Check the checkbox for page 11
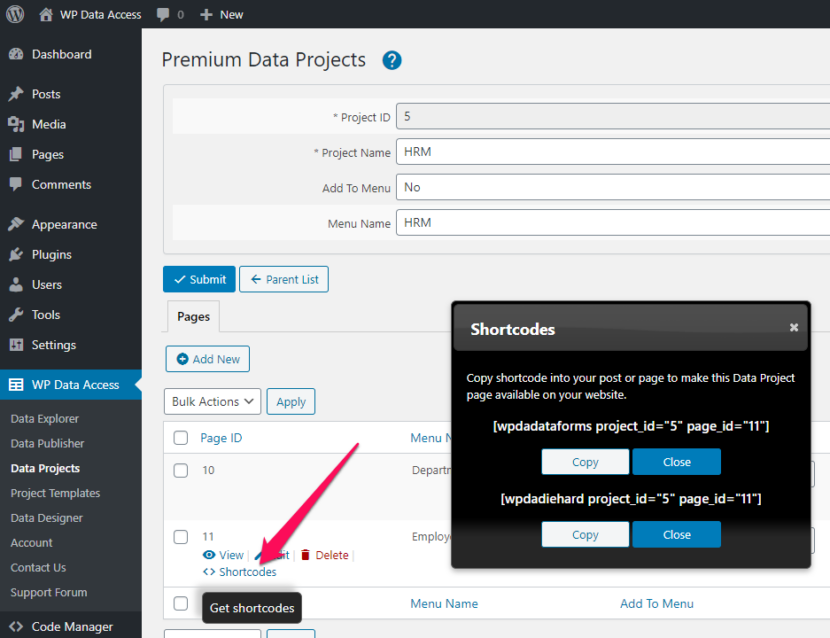The width and height of the screenshot is (830, 638). pos(179,536)
